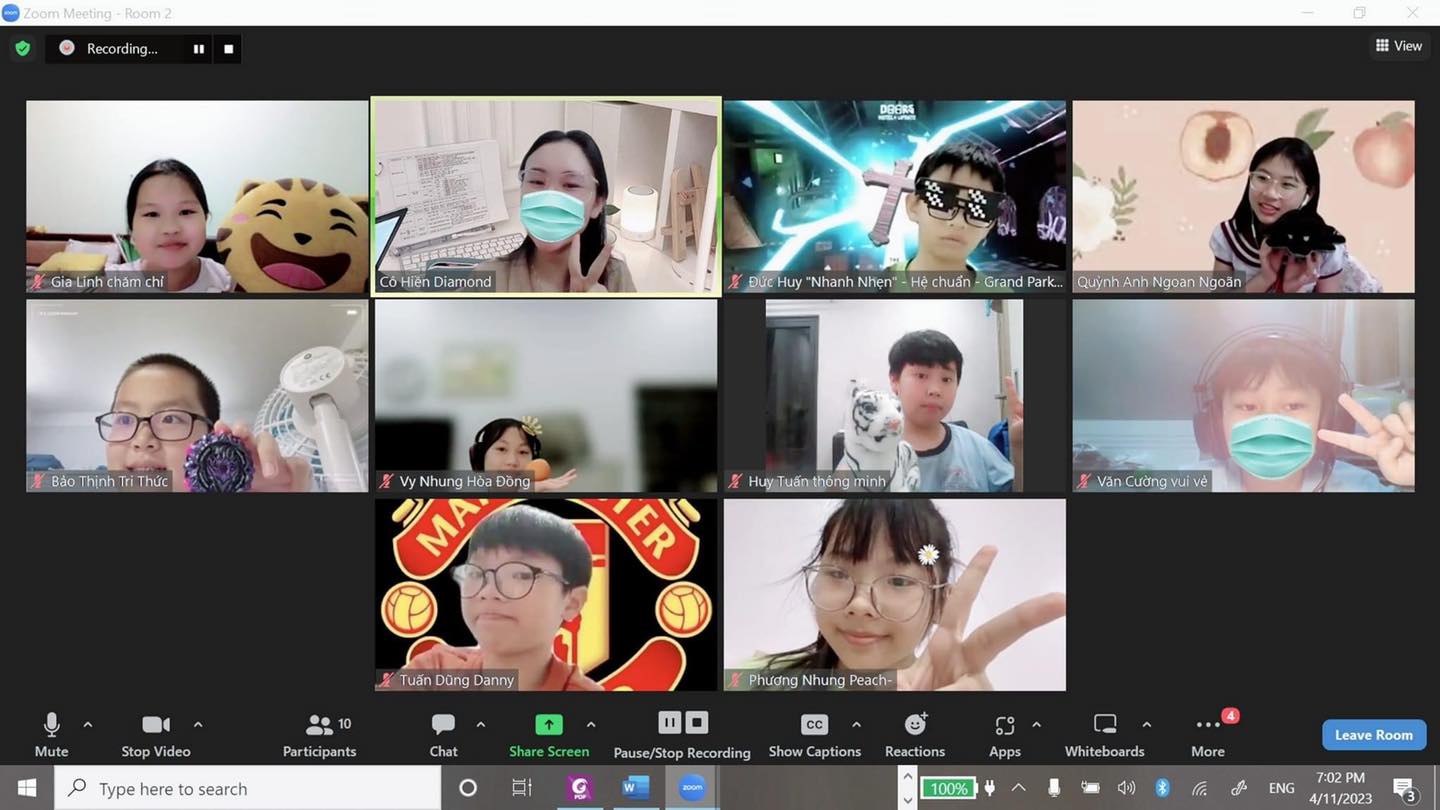Toggle Show Captions CC button
The width and height of the screenshot is (1440, 810).
pos(814,726)
